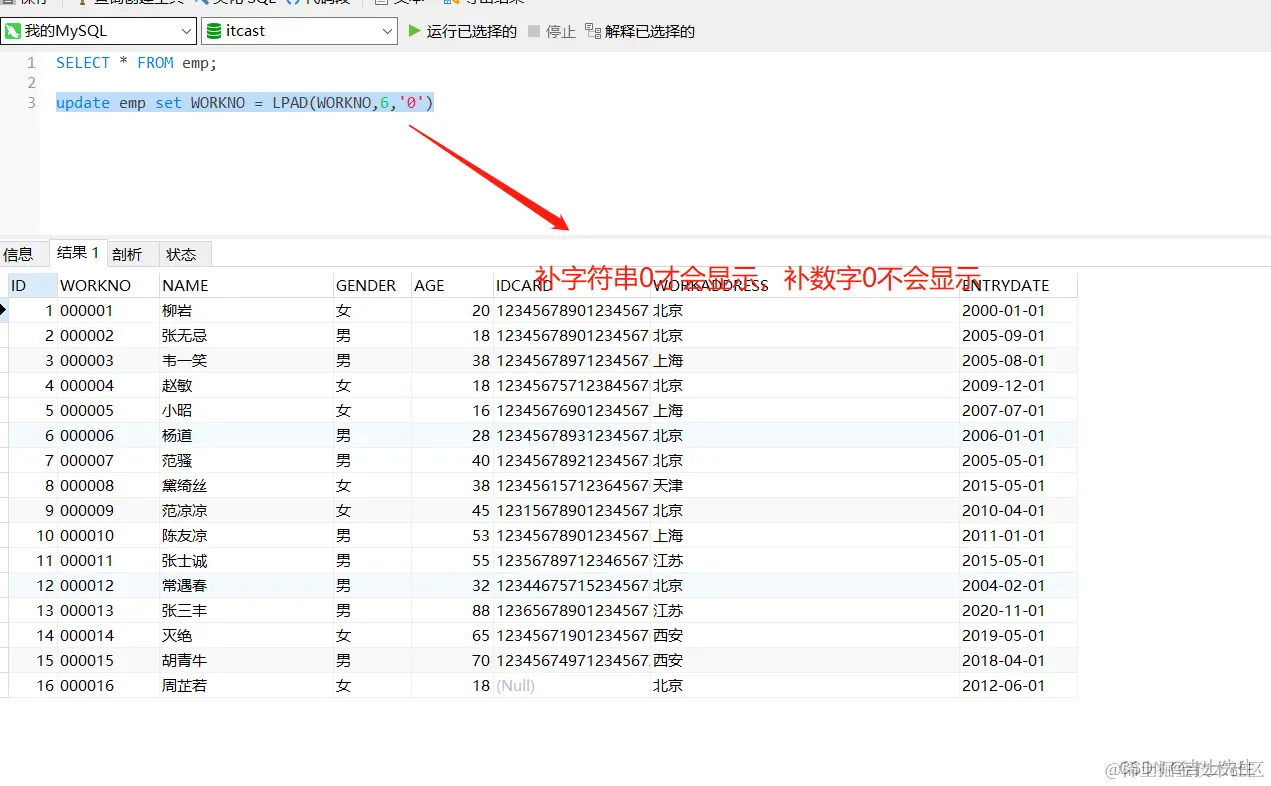Select the ID column header
Image resolution: width=1271 pixels, height=786 pixels.
pyautogui.click(x=33, y=285)
